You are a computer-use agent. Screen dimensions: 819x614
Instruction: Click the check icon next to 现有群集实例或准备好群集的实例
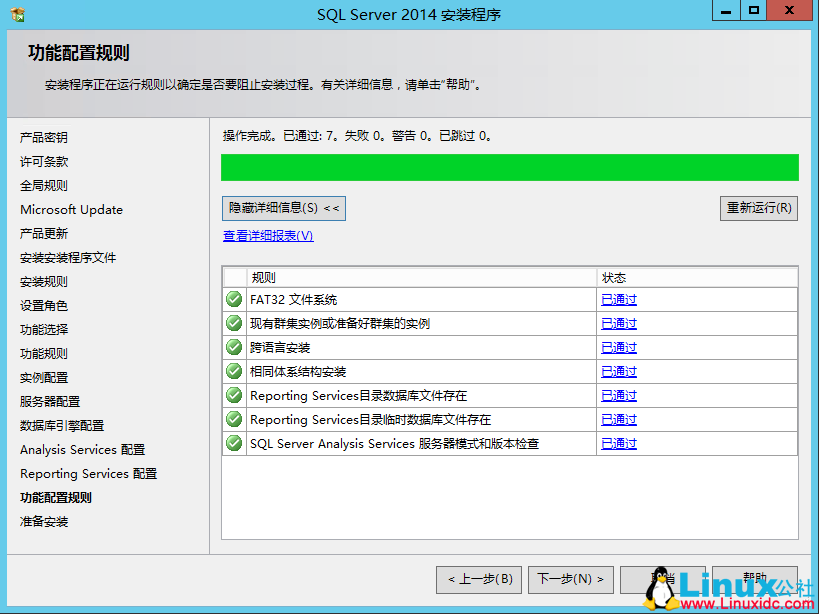233,323
